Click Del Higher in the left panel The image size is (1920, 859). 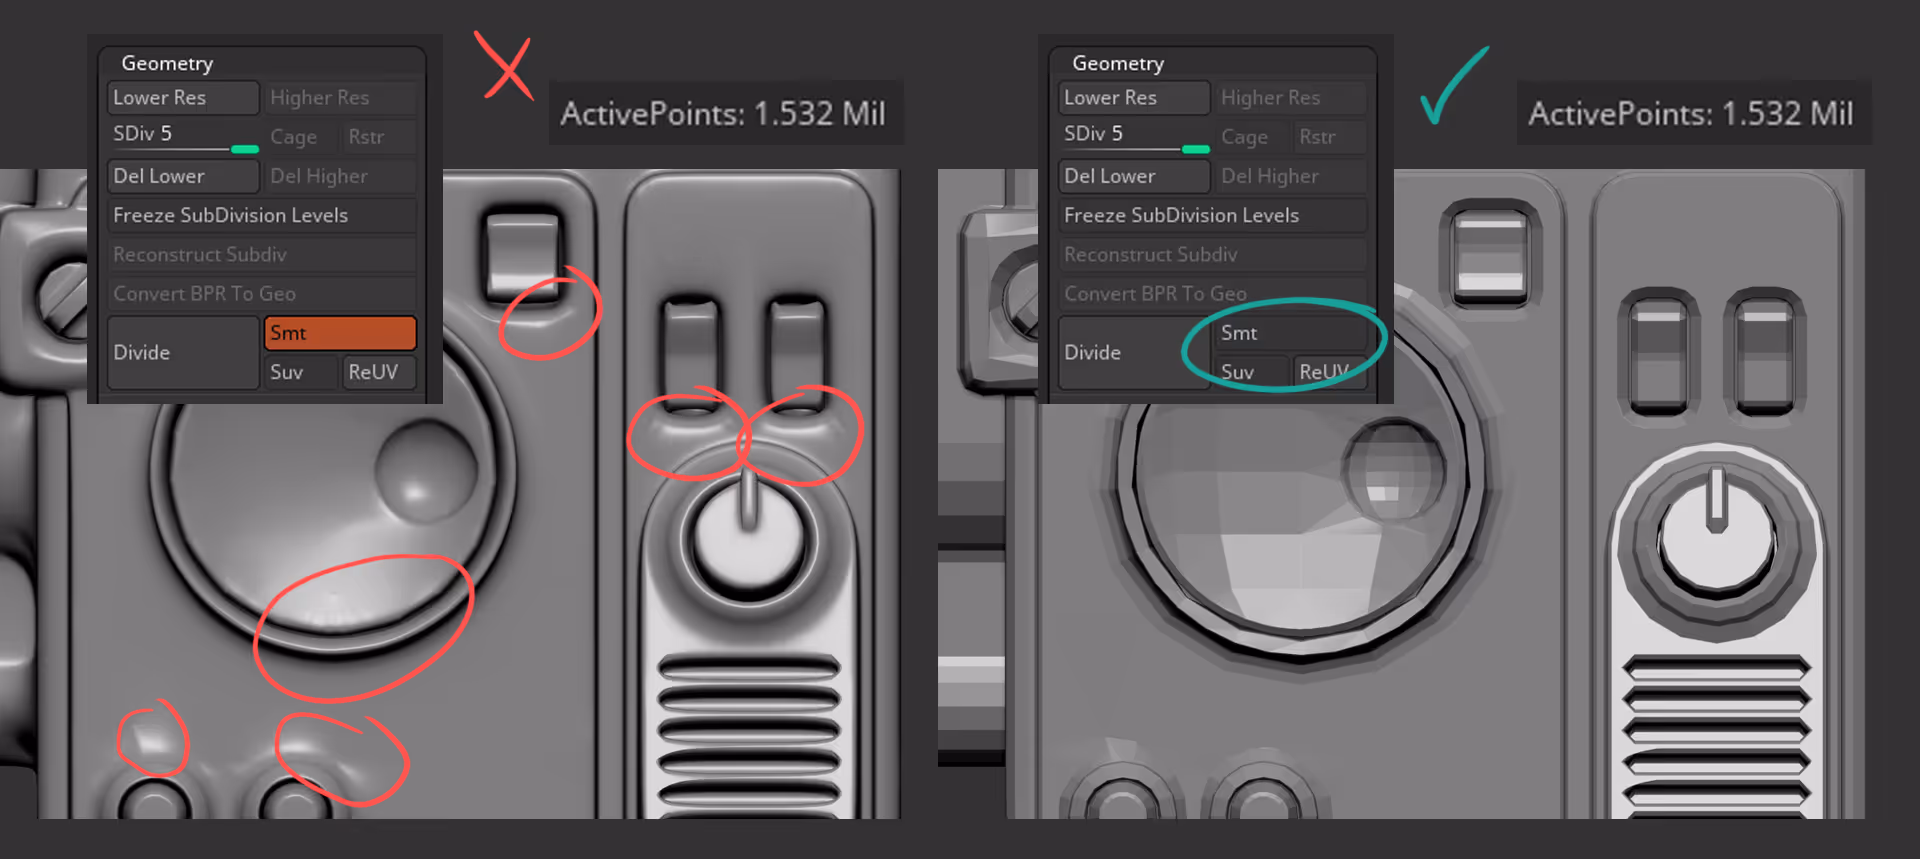click(x=341, y=176)
